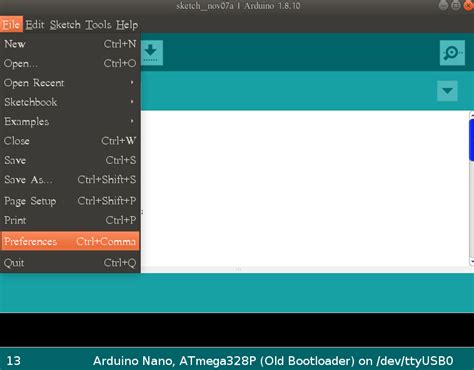Expand the Examples submenu
This screenshot has height=370, width=474.
(70, 121)
